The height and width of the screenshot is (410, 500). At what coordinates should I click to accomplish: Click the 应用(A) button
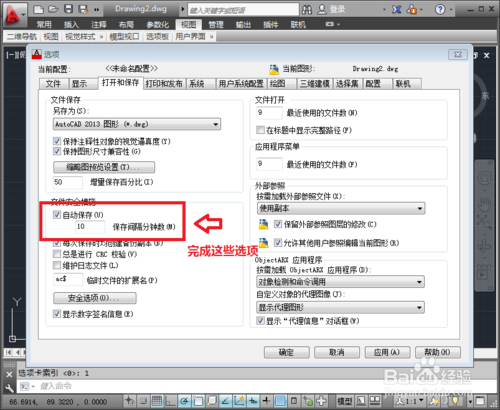coord(387,352)
